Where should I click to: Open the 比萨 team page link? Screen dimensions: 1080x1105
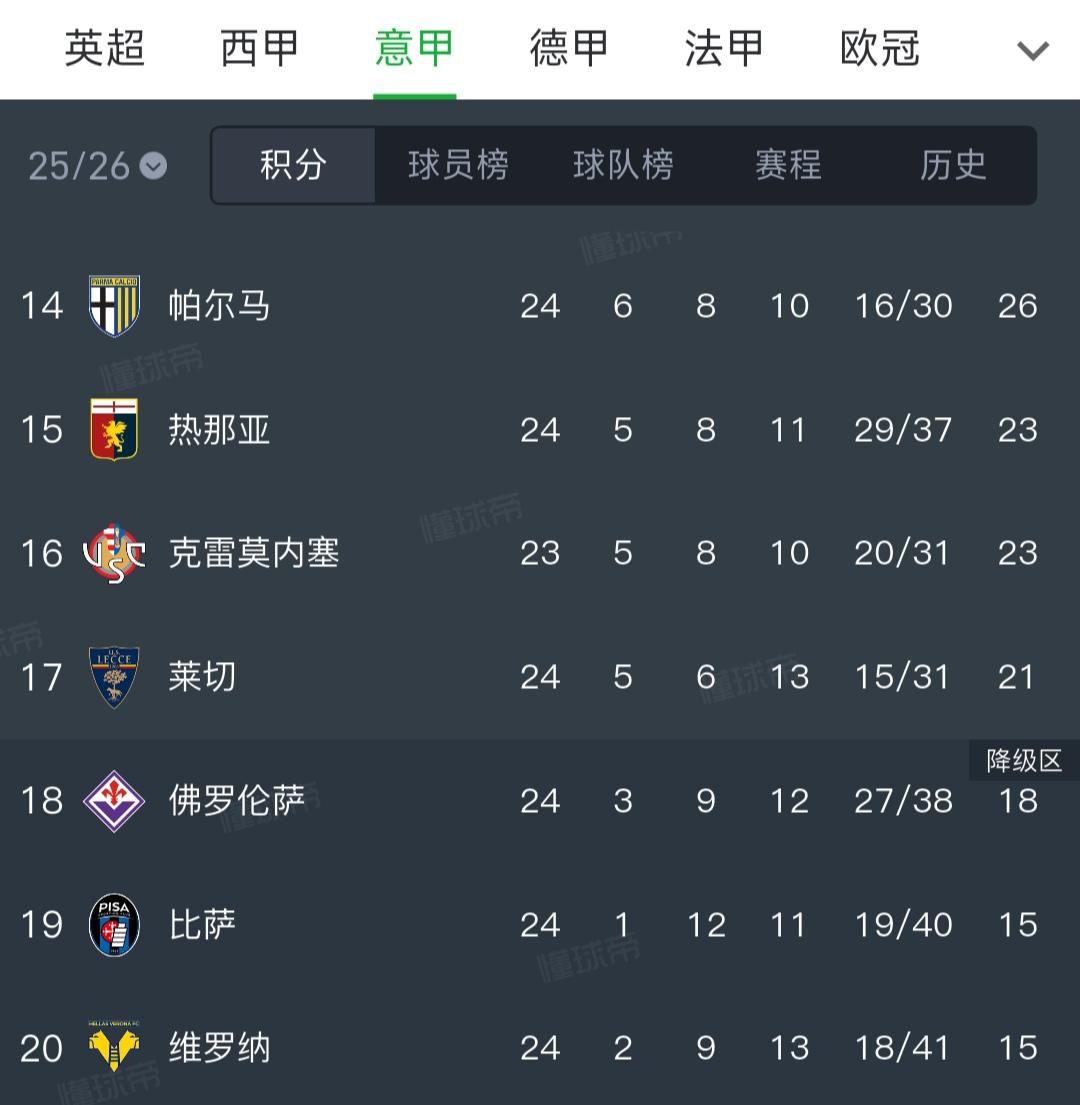(203, 925)
